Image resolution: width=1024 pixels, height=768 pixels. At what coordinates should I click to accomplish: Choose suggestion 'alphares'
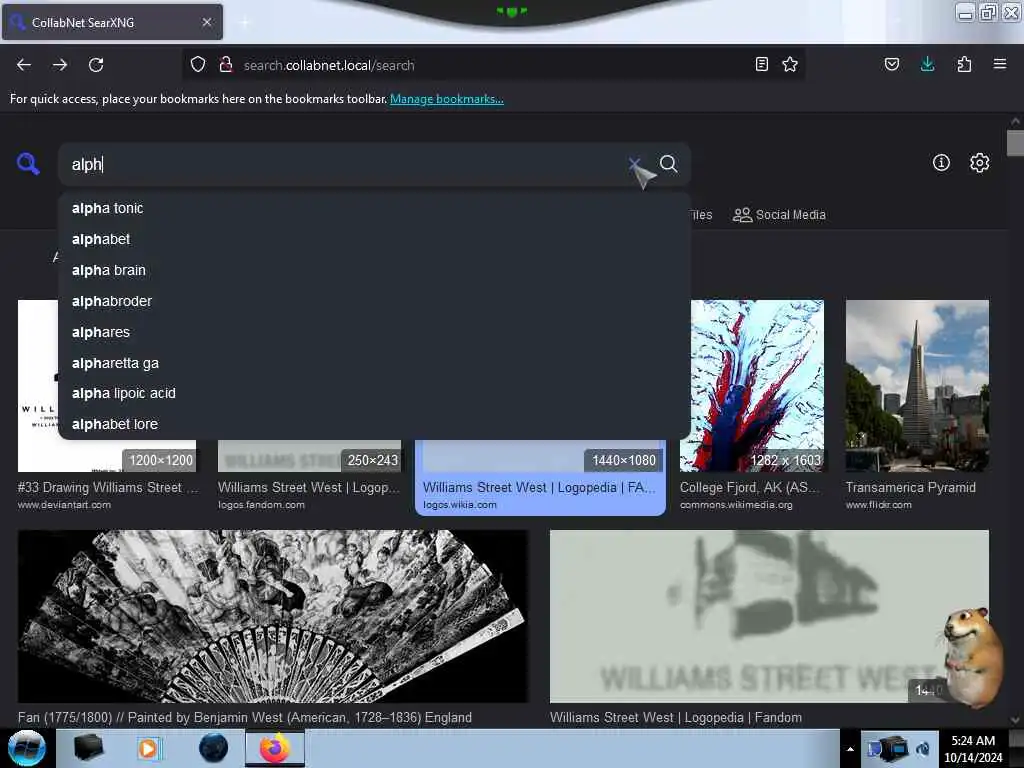[x=374, y=332]
